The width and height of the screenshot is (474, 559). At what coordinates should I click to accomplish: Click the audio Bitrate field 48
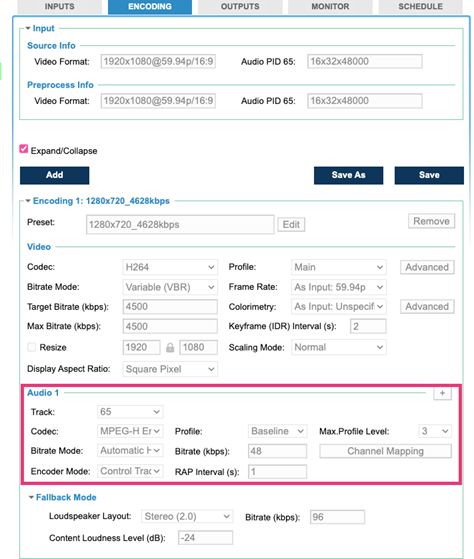(x=277, y=451)
